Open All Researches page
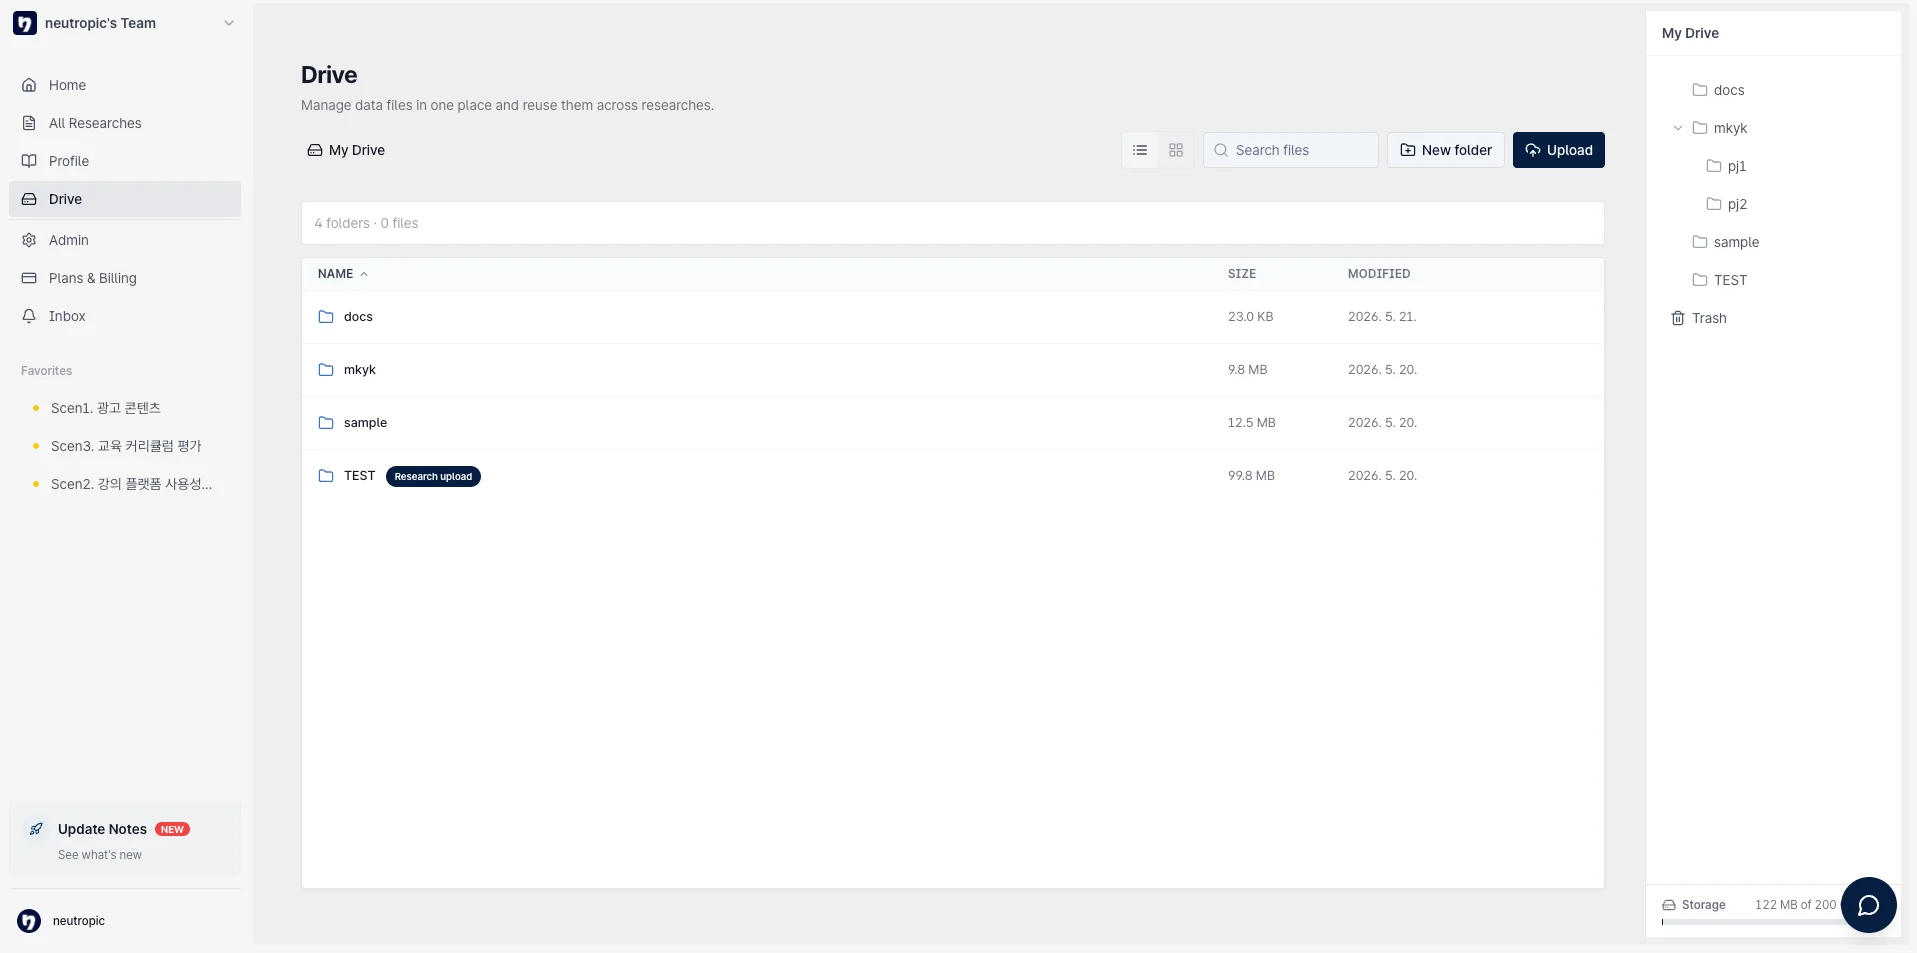This screenshot has width=1917, height=953. click(x=125, y=123)
